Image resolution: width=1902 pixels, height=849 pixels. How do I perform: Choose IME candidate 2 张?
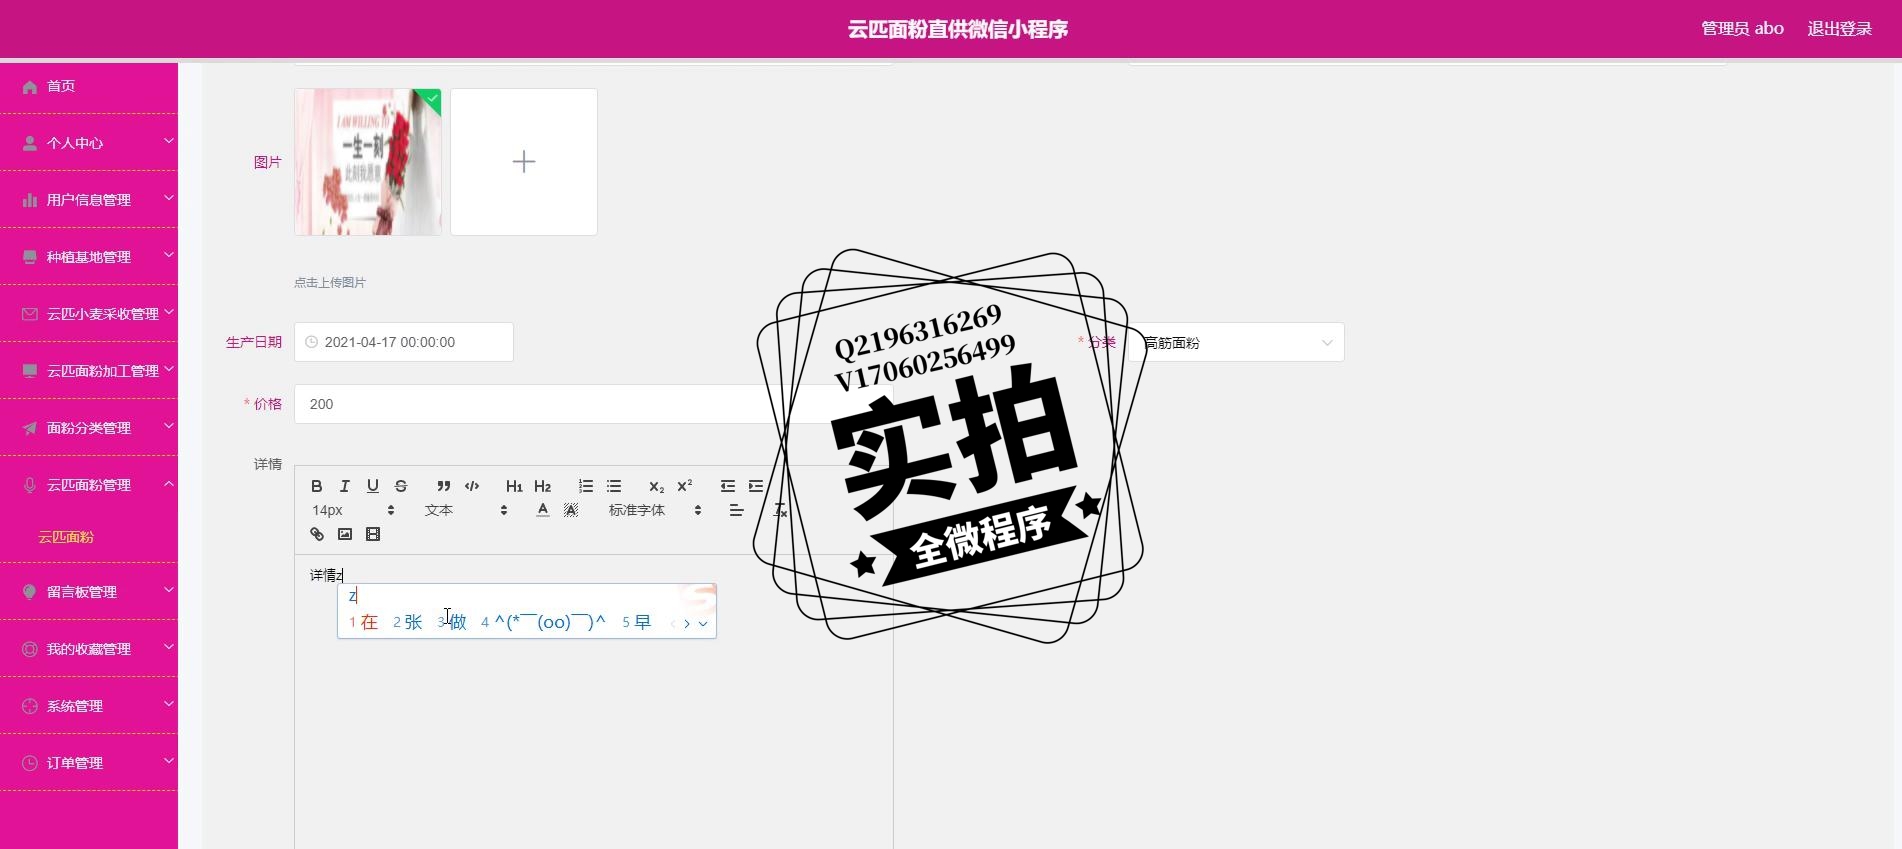click(408, 622)
